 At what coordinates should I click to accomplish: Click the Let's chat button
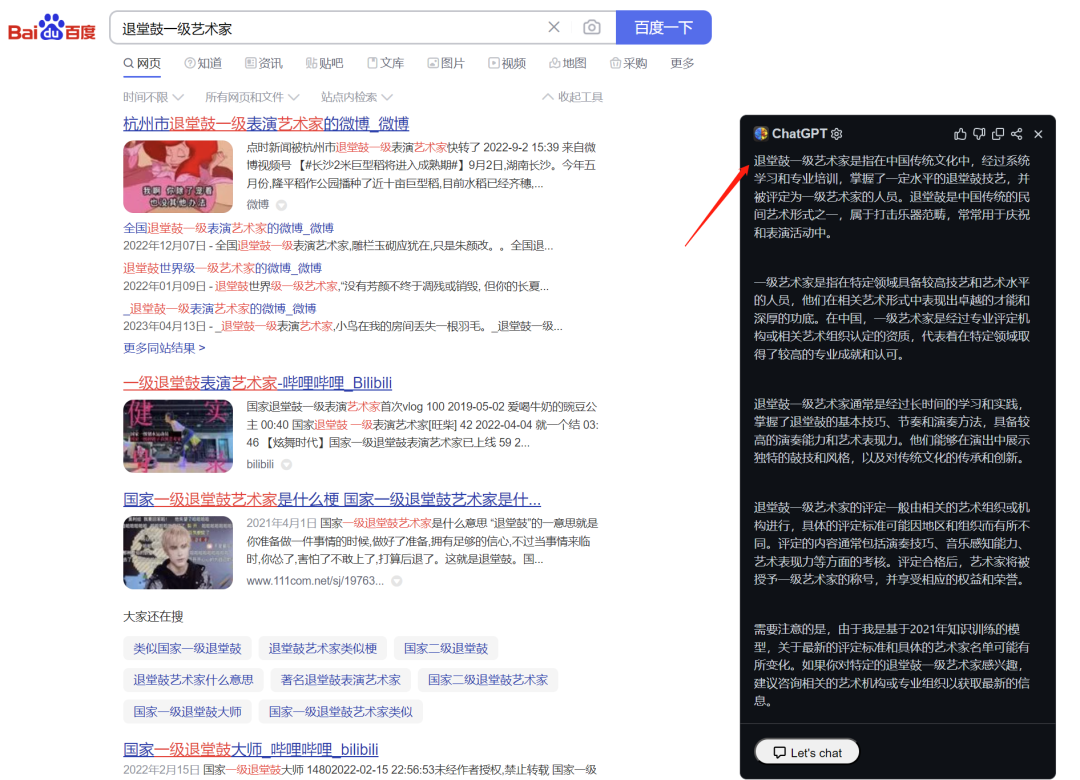pyautogui.click(x=807, y=752)
